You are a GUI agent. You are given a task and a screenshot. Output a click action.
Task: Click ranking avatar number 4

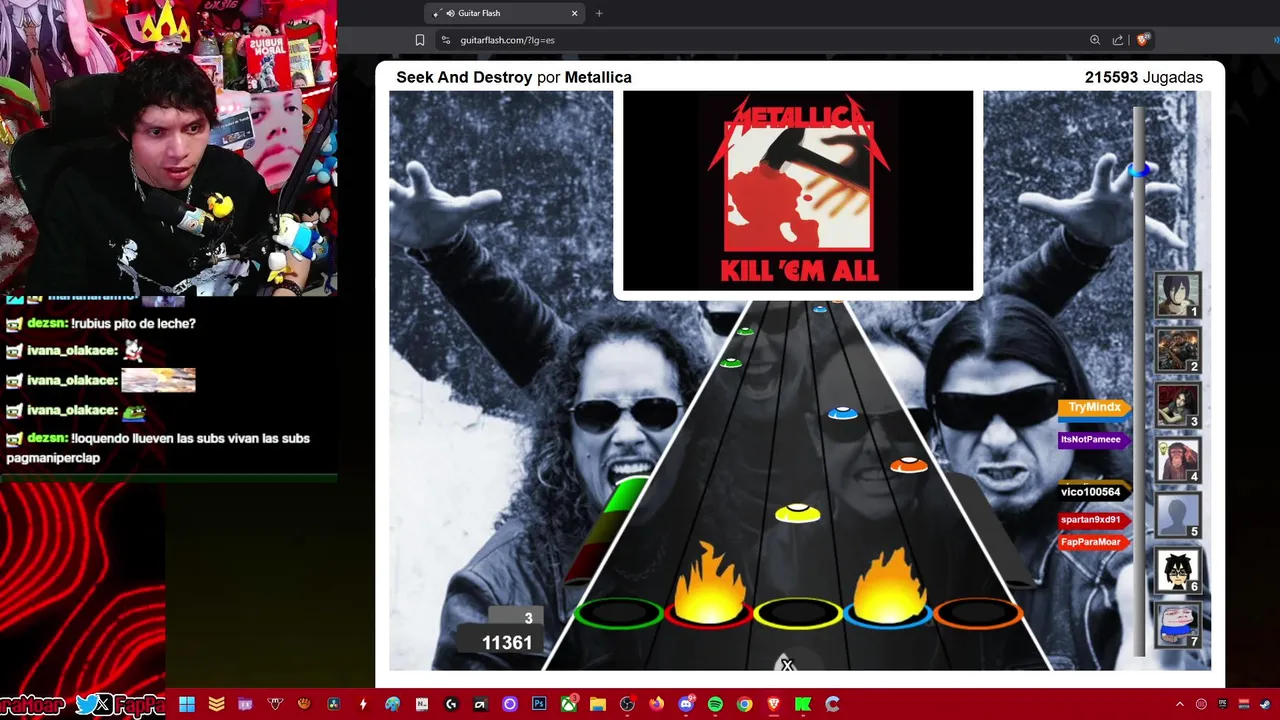pos(1178,460)
